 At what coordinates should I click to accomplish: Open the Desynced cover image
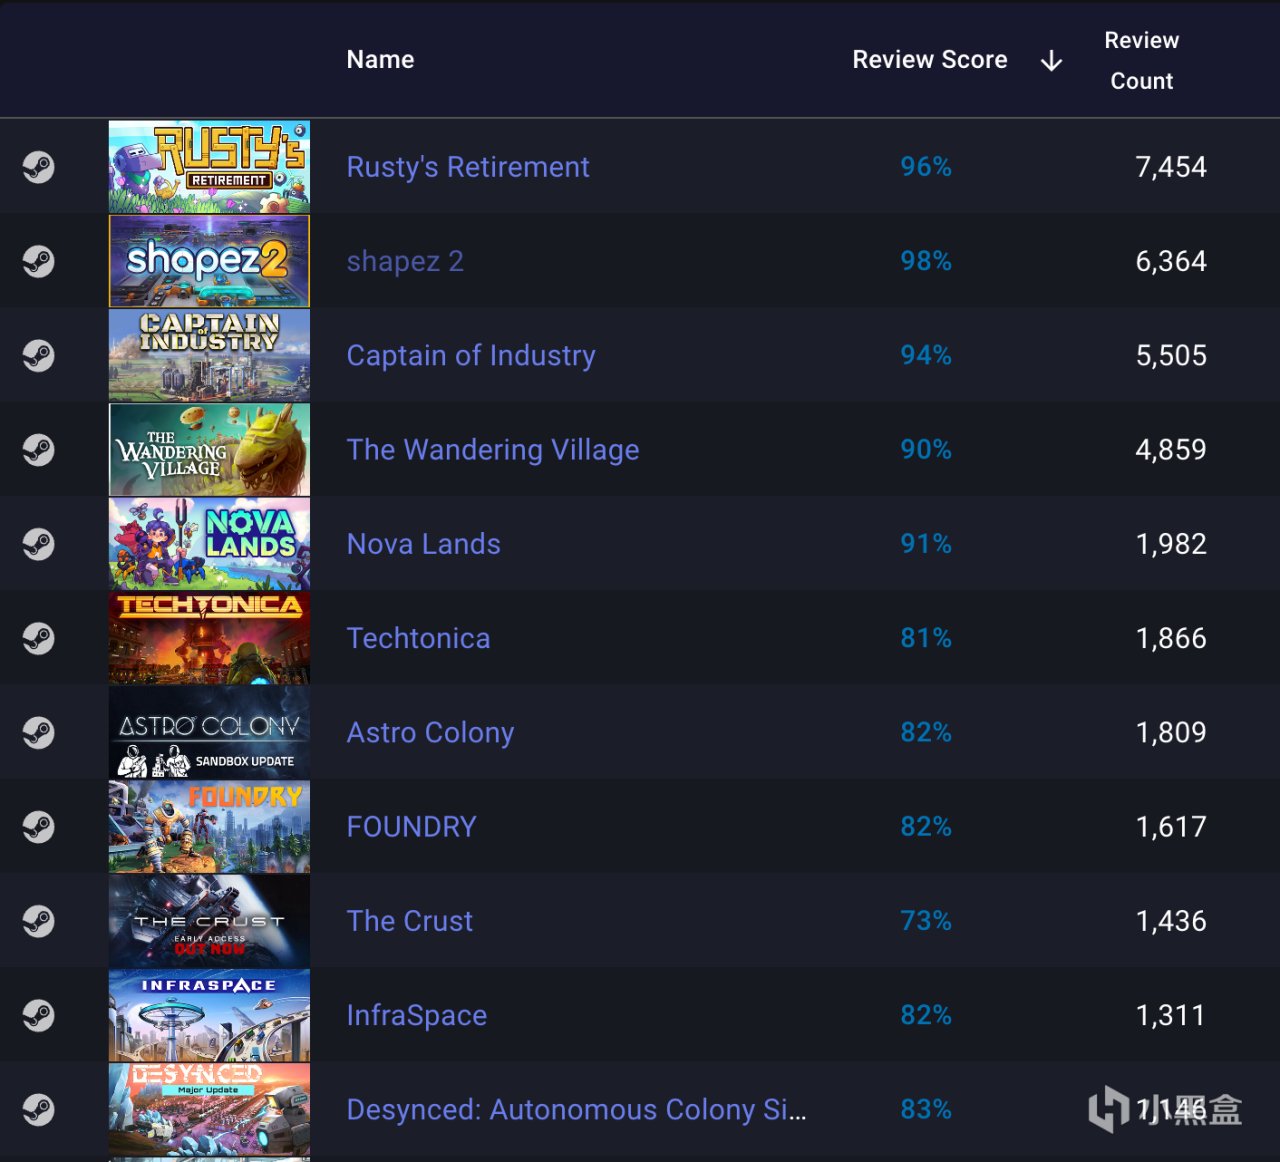tap(209, 1110)
